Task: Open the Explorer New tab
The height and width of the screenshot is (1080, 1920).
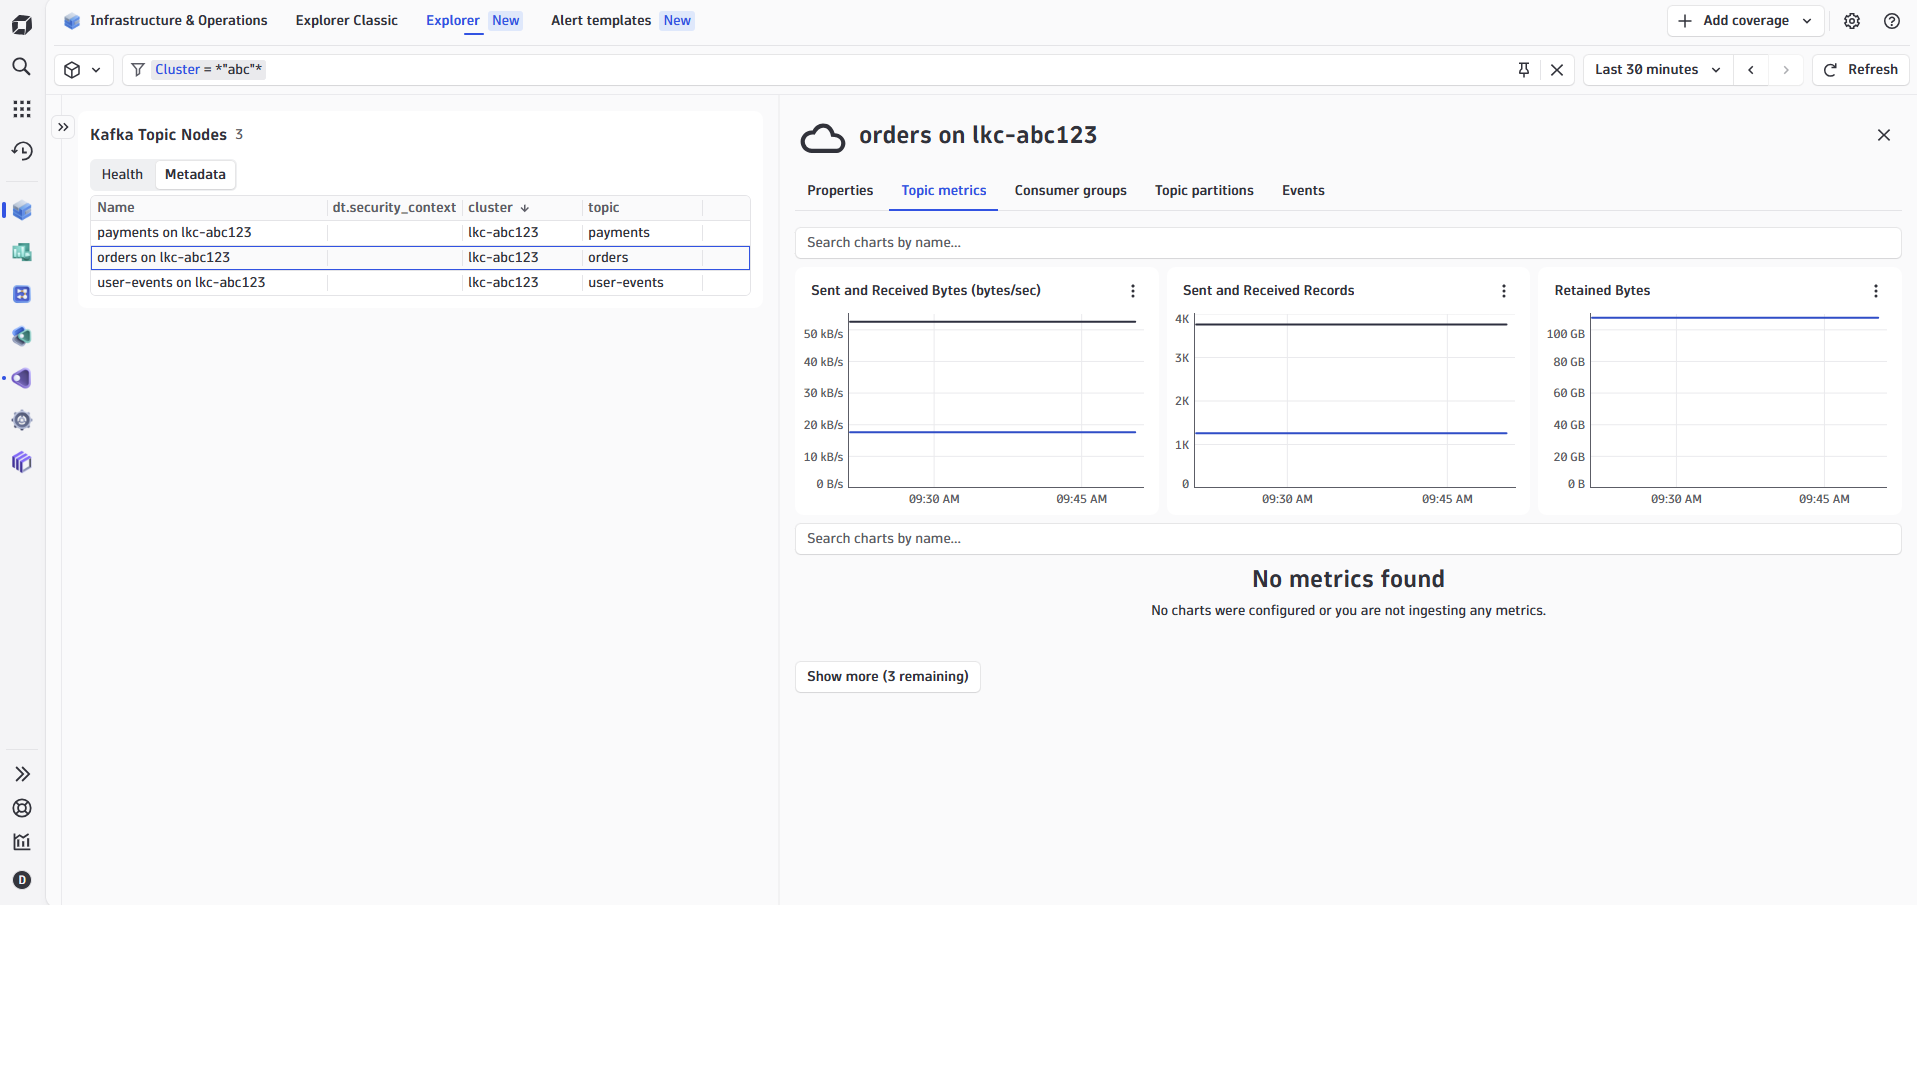Action: [x=473, y=21]
